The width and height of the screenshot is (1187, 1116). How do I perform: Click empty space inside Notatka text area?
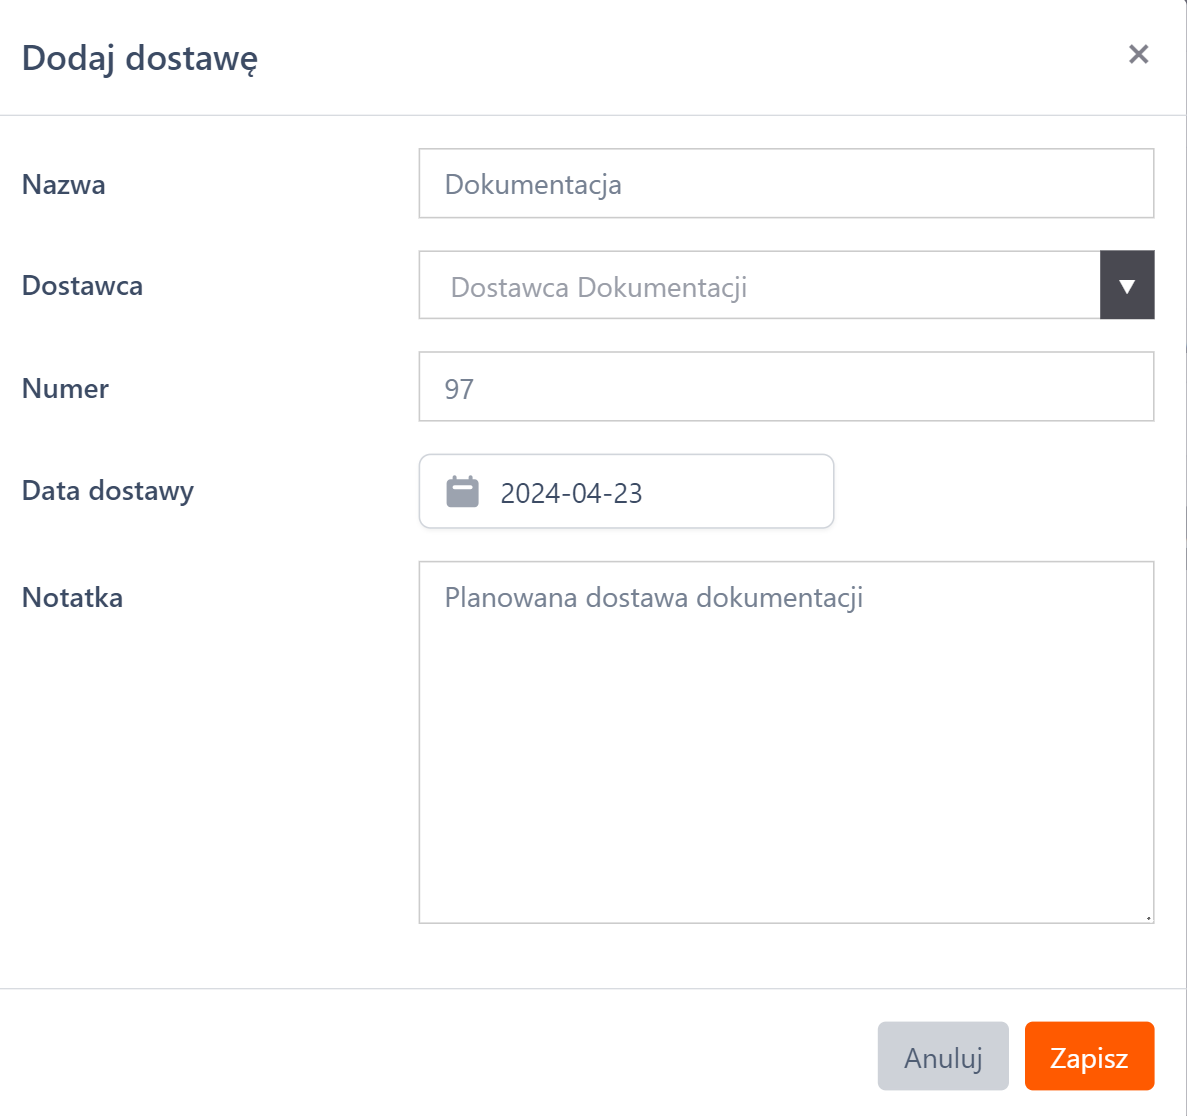click(786, 780)
